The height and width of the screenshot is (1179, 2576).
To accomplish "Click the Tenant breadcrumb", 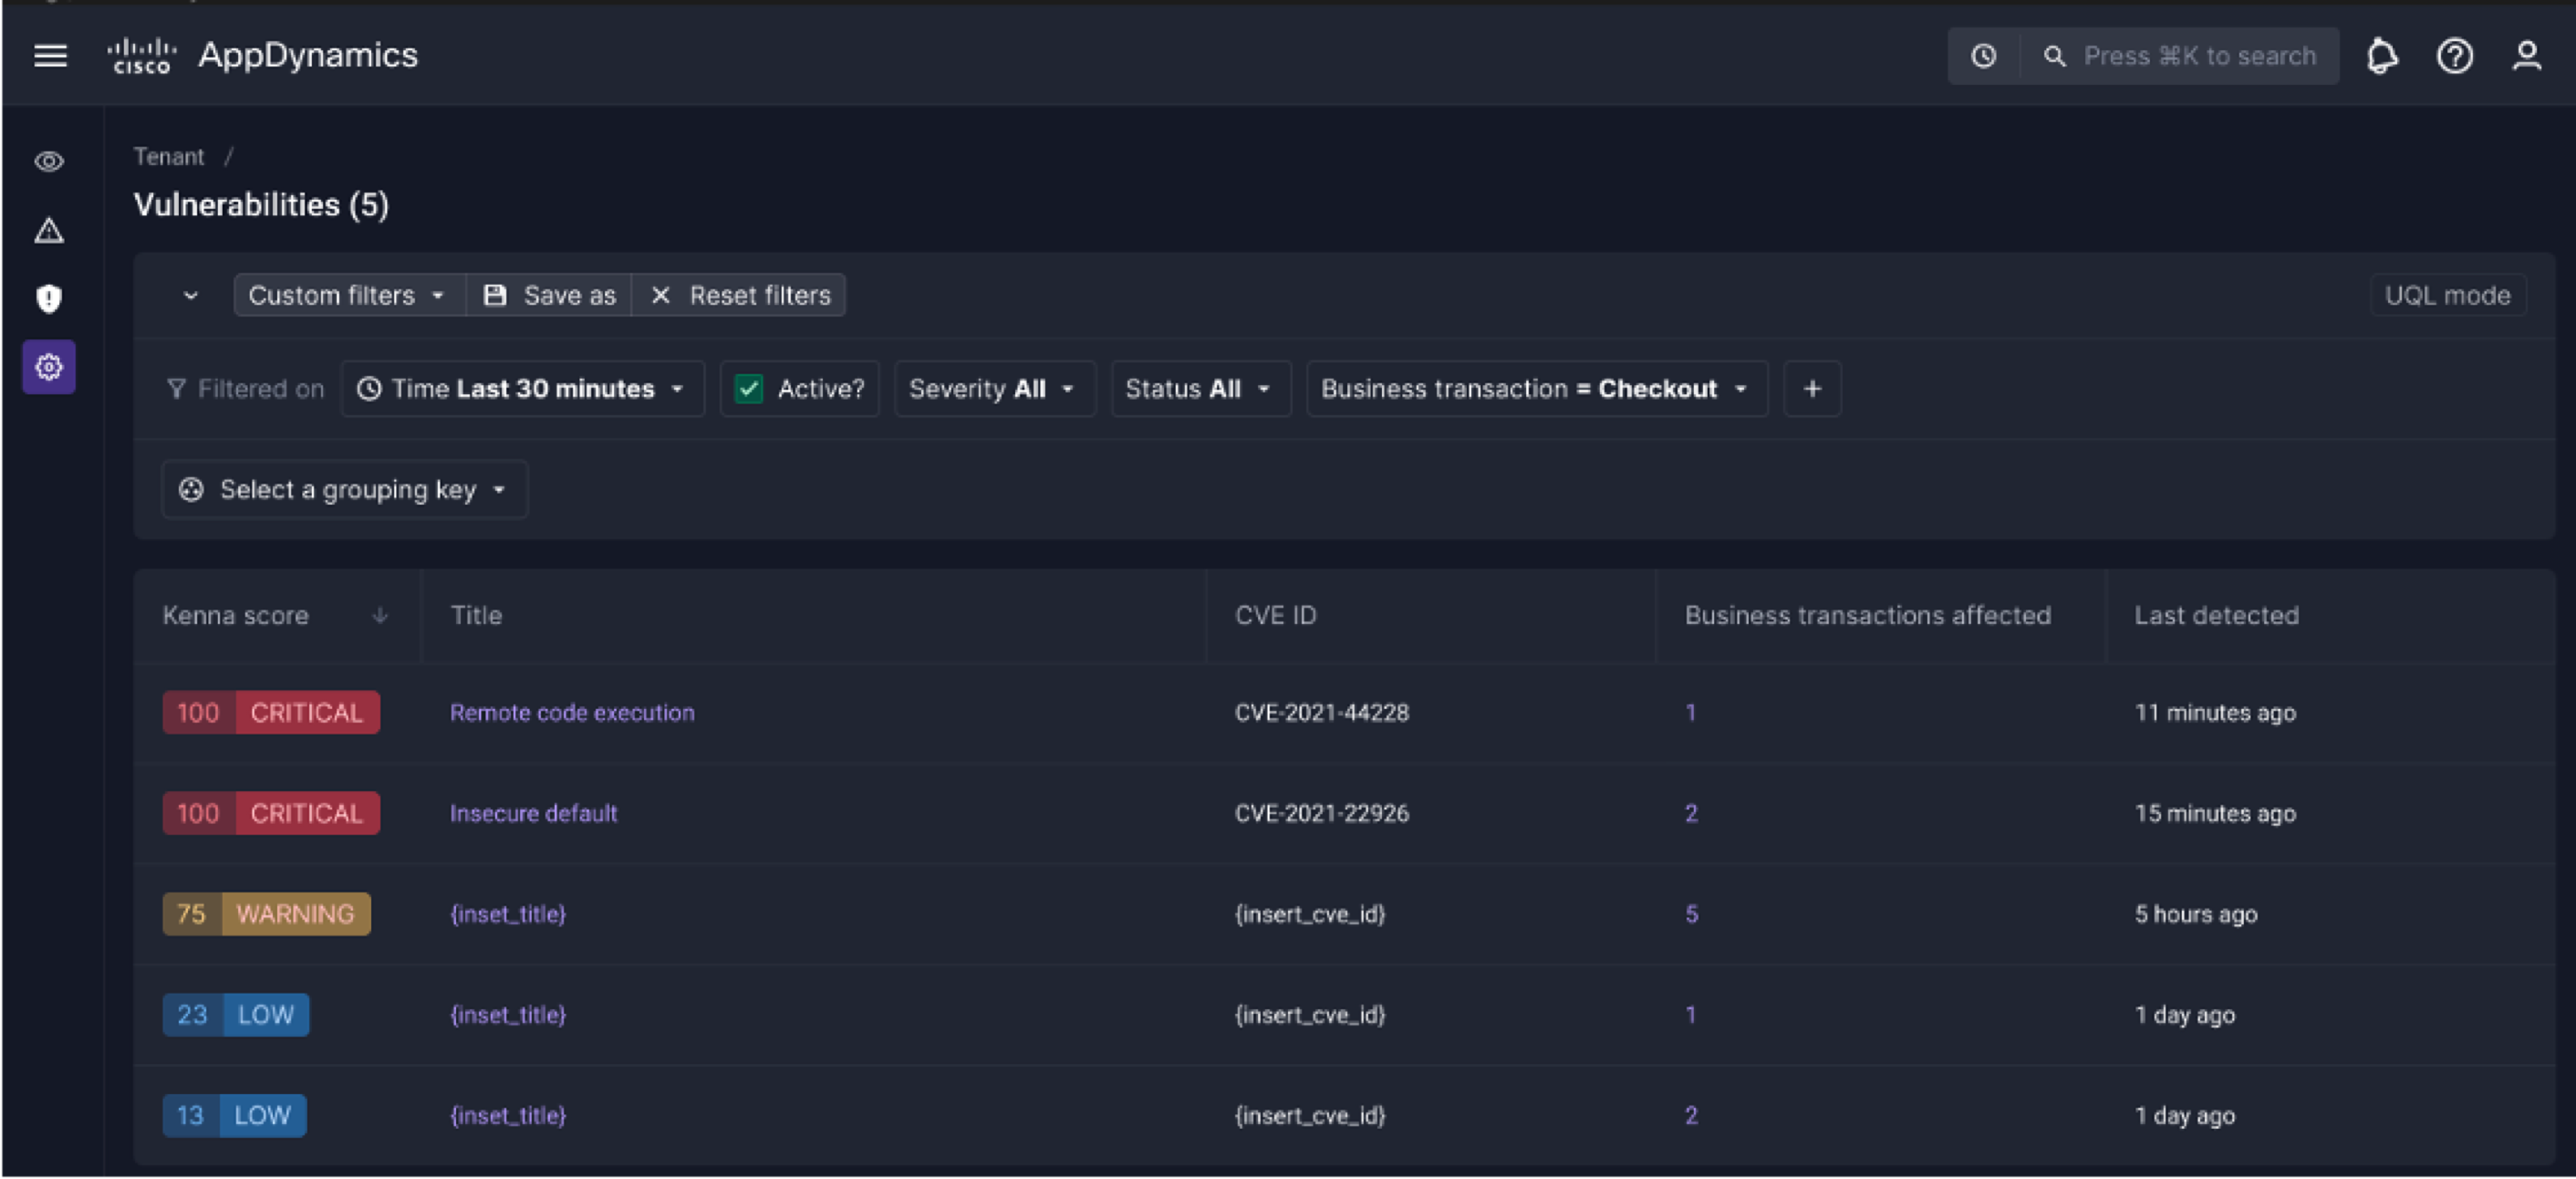I will click(x=169, y=157).
